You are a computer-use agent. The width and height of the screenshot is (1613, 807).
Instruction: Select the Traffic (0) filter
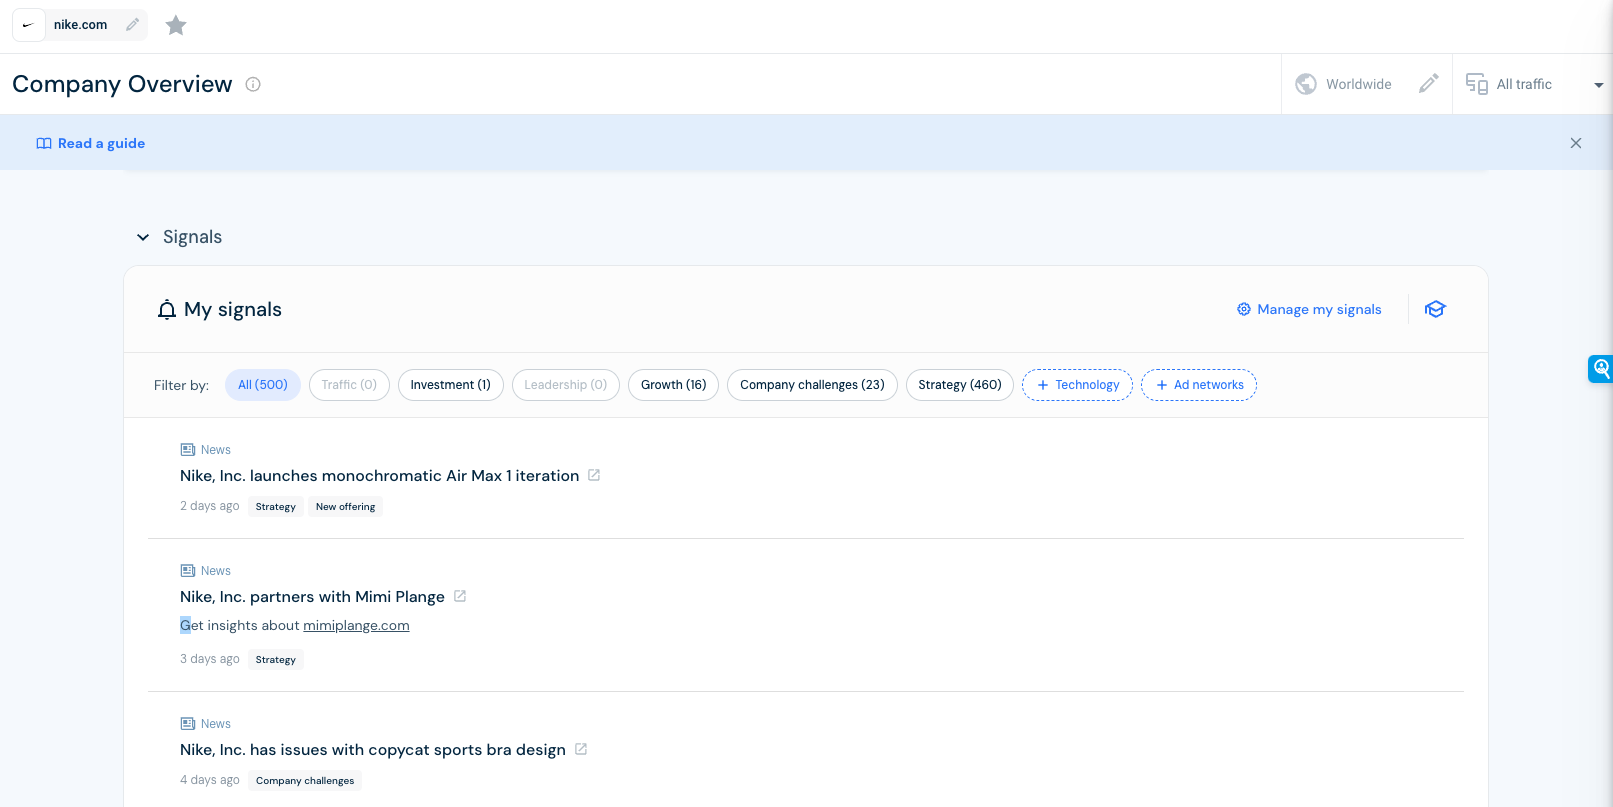tap(349, 385)
